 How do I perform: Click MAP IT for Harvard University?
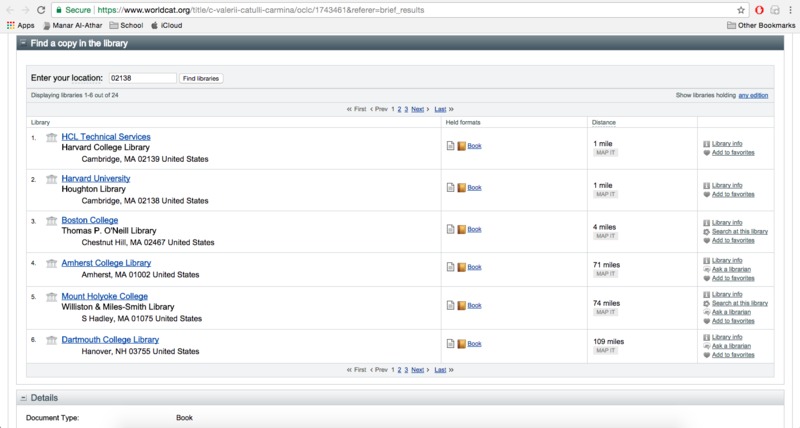[x=606, y=194]
